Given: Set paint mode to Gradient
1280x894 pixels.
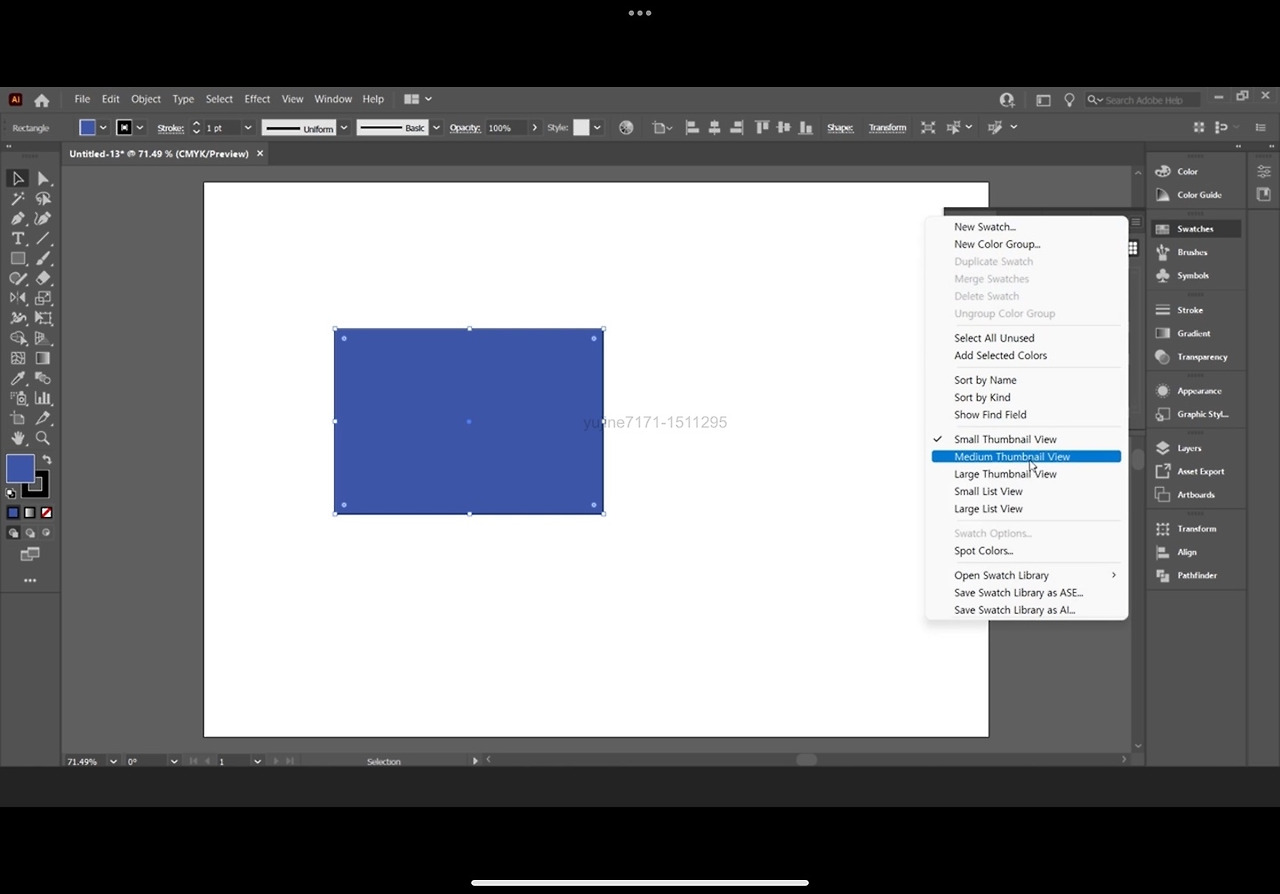Looking at the screenshot, I should (30, 513).
